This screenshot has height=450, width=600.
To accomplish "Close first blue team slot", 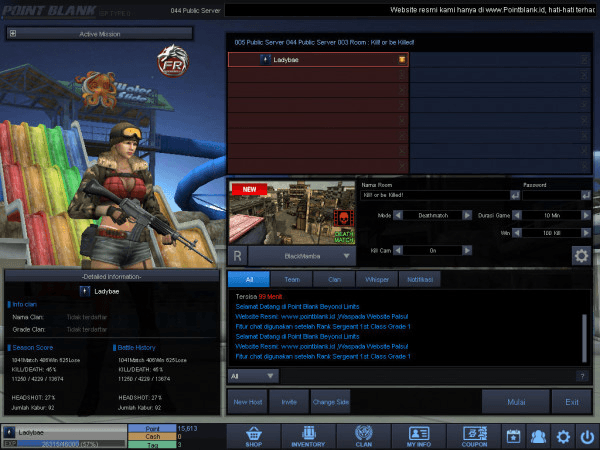I will pos(584,60).
